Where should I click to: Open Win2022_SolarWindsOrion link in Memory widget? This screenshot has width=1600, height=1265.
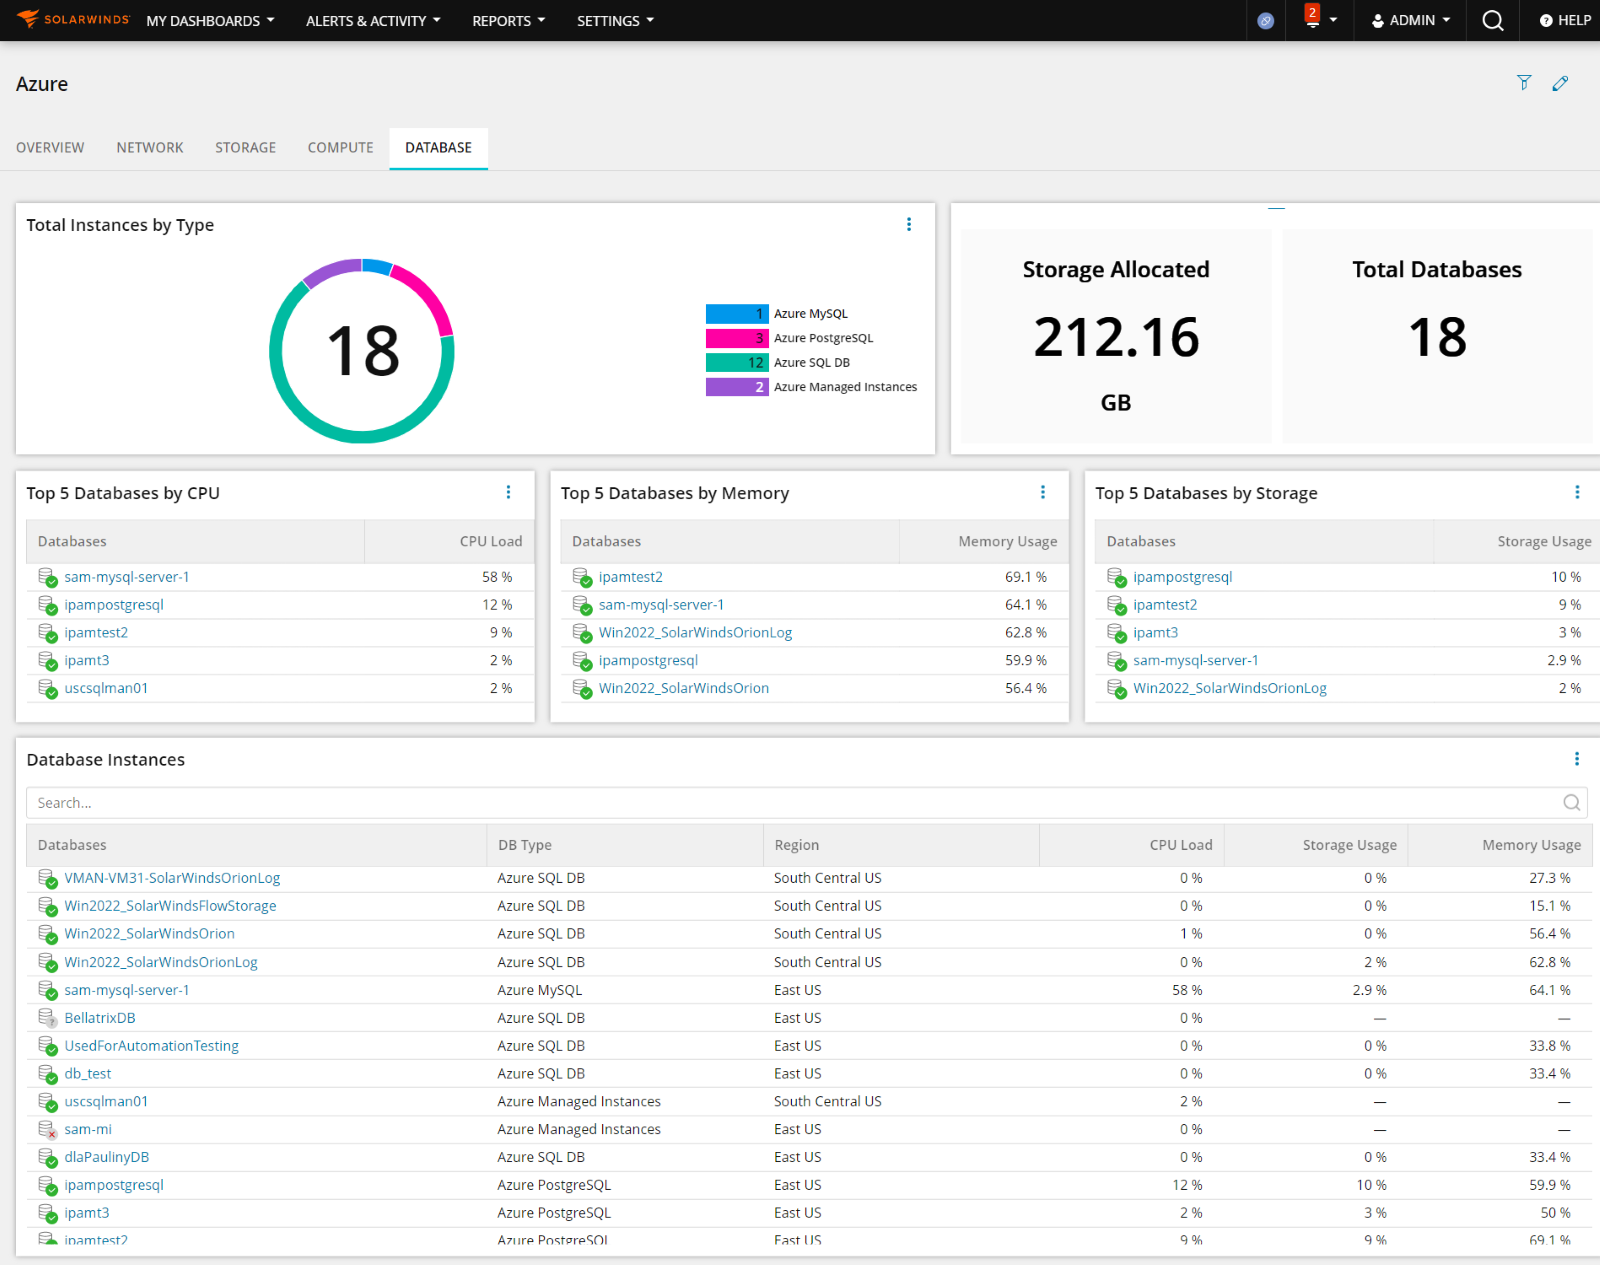684,688
